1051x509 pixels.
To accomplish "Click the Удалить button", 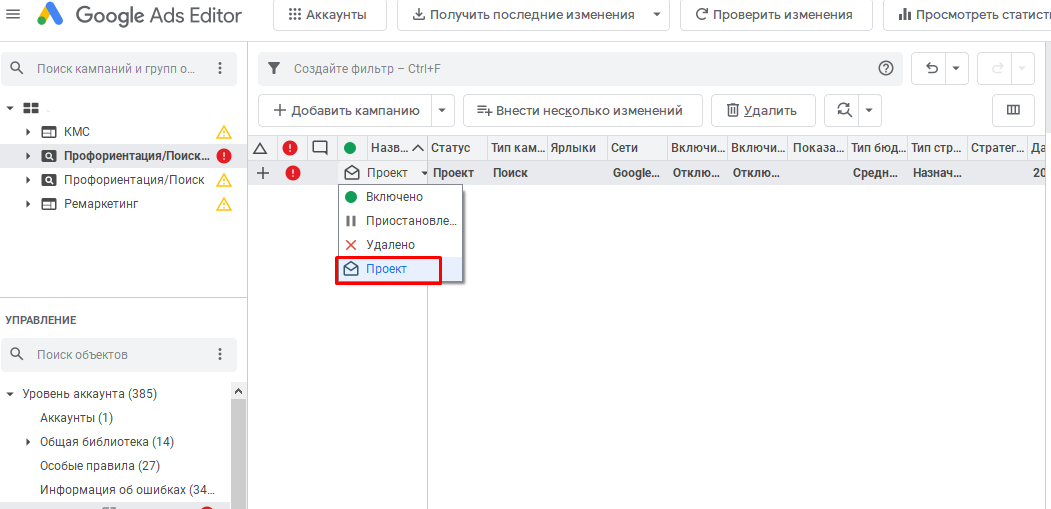I will 763,111.
